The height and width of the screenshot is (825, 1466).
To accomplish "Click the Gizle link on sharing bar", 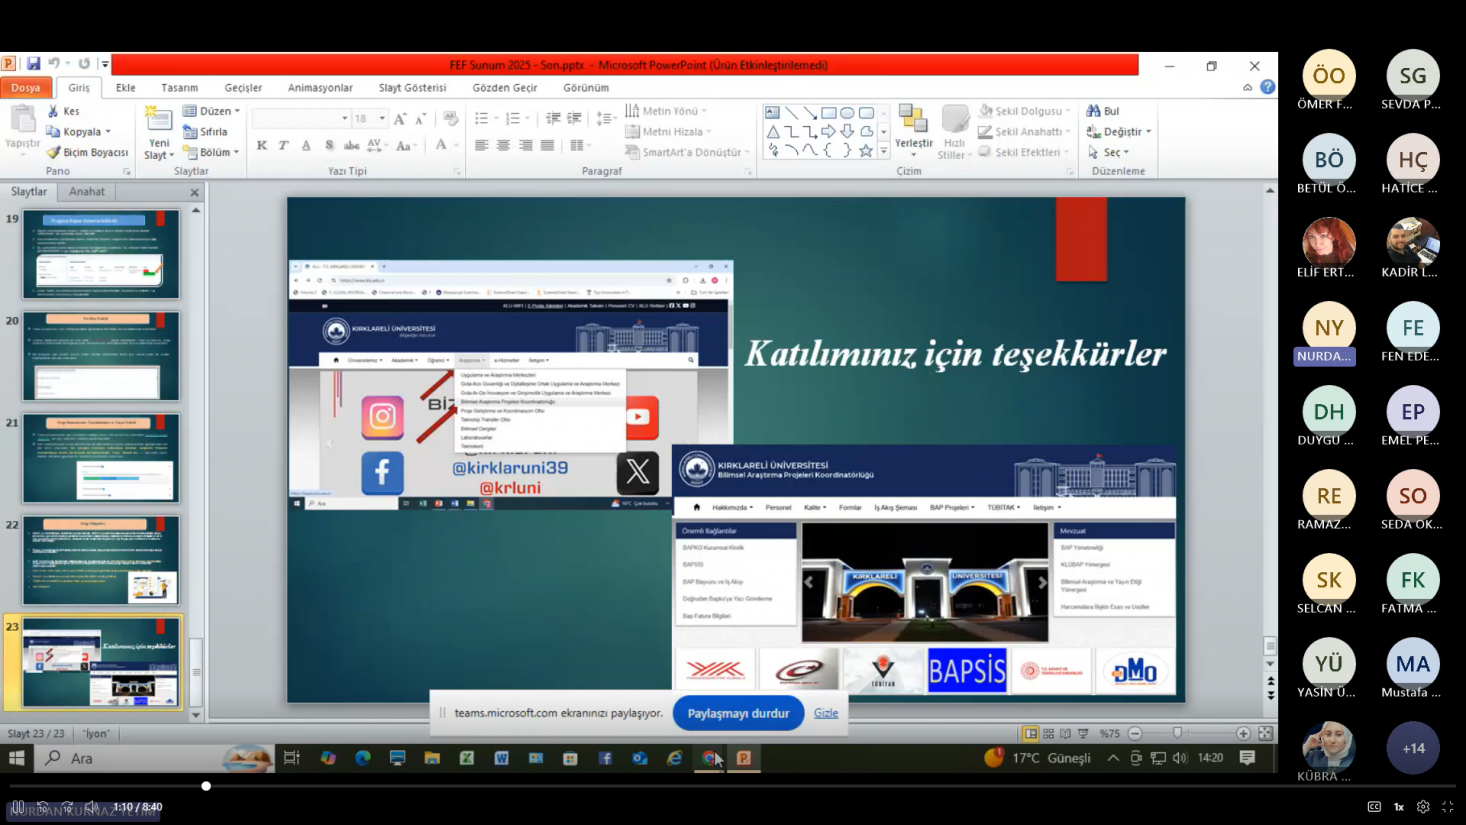I will [826, 713].
